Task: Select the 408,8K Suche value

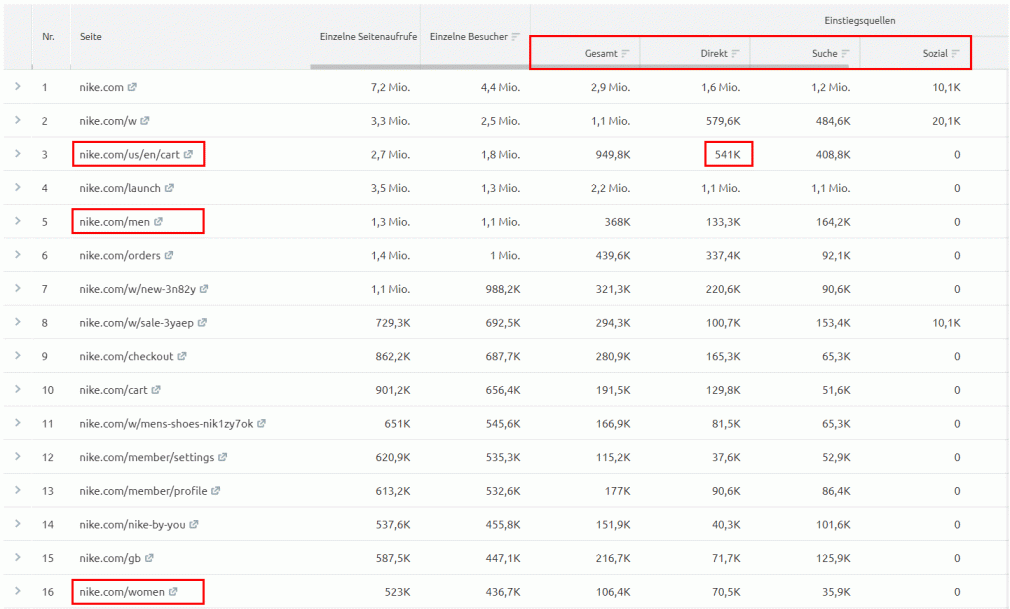Action: pyautogui.click(x=833, y=155)
